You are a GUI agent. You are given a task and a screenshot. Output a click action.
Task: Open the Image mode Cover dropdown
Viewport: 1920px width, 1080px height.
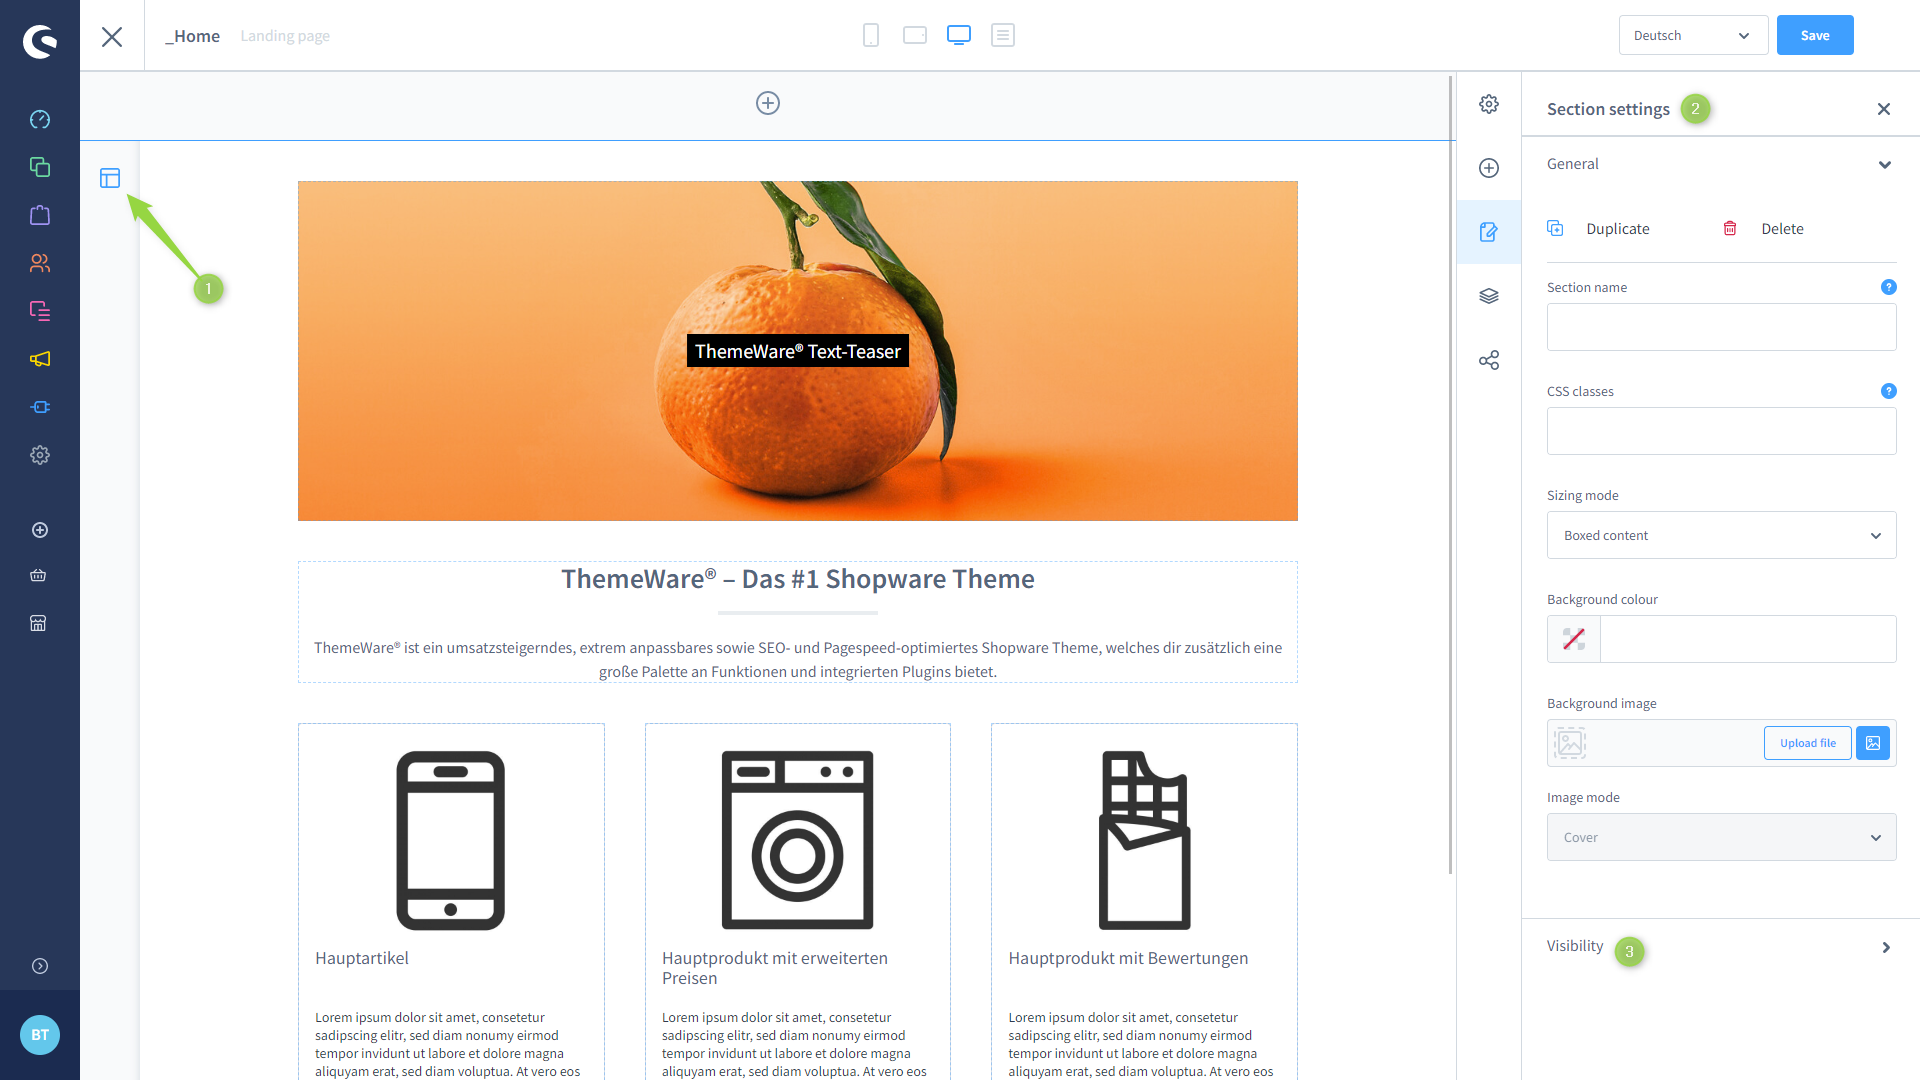1721,837
